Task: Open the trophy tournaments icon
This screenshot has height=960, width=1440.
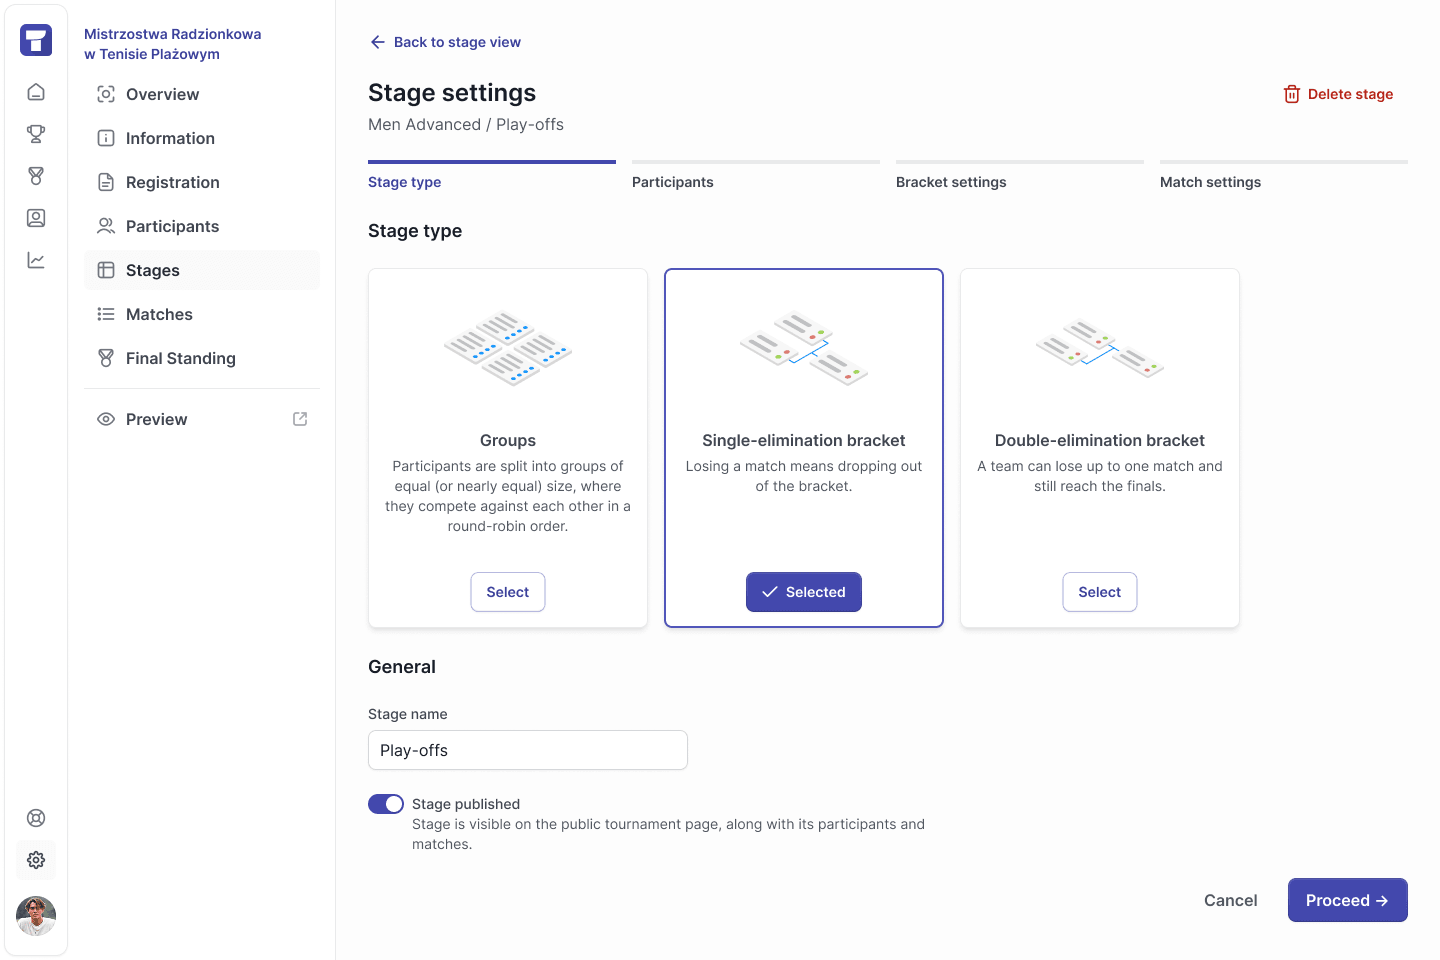Action: click(36, 134)
